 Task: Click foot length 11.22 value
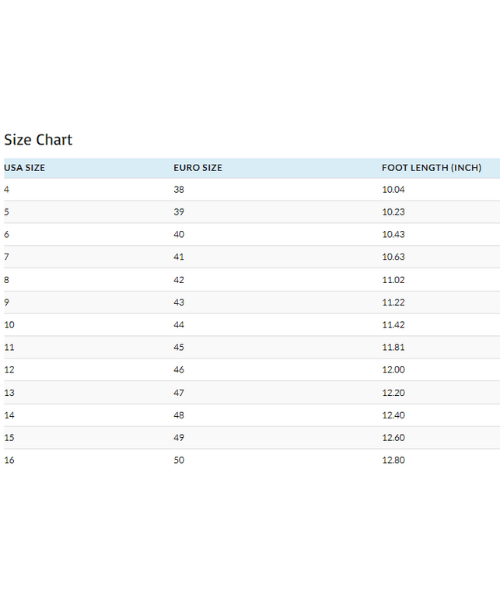point(393,302)
